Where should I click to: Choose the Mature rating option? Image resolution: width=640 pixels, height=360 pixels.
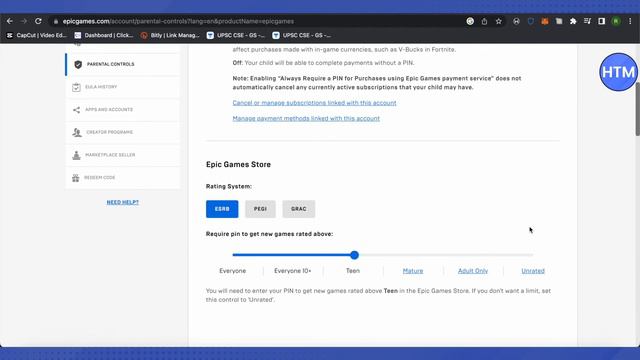pyautogui.click(x=413, y=271)
